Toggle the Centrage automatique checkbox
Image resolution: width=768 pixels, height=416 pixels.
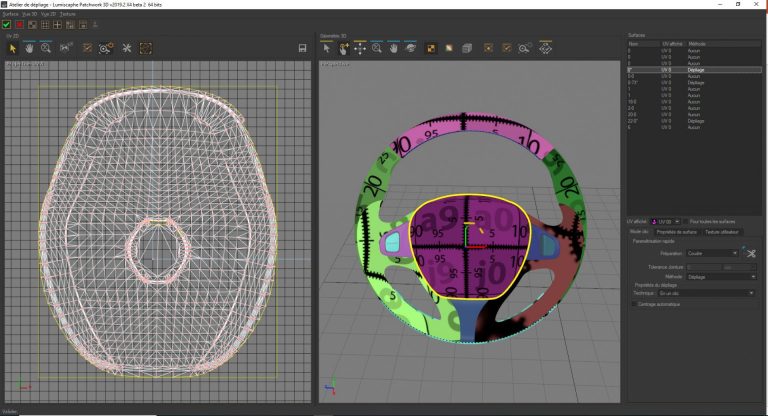[x=632, y=304]
